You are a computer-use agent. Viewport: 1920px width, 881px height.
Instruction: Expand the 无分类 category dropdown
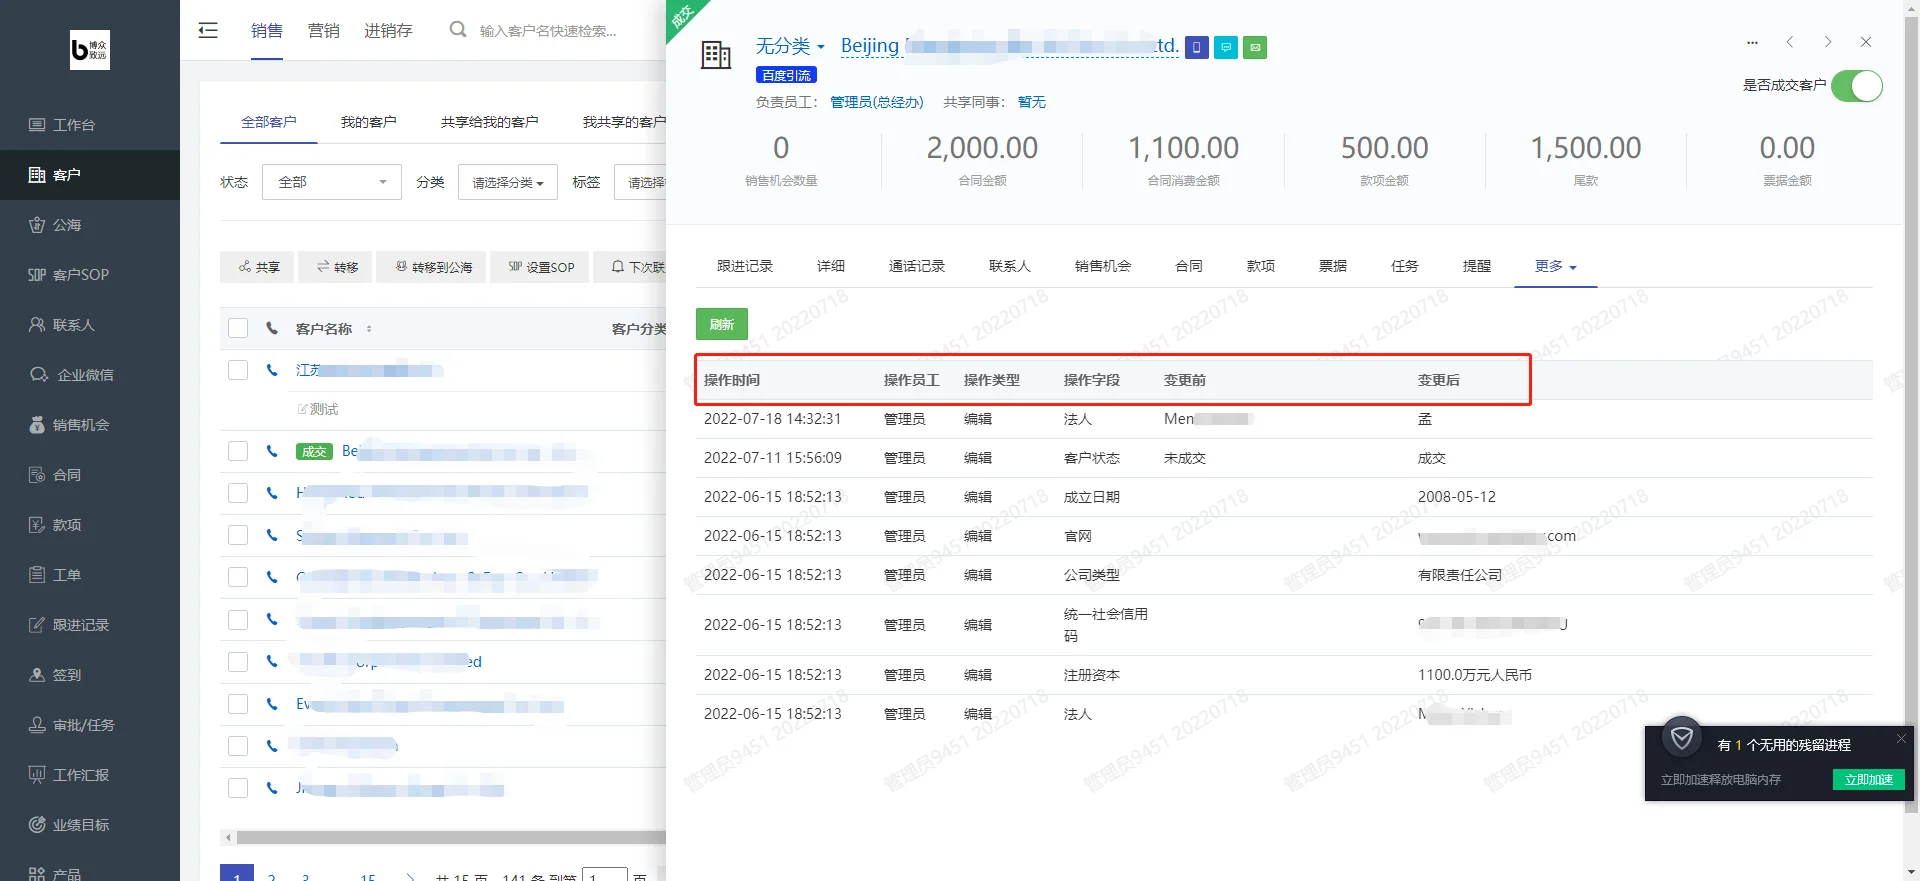[x=790, y=46]
